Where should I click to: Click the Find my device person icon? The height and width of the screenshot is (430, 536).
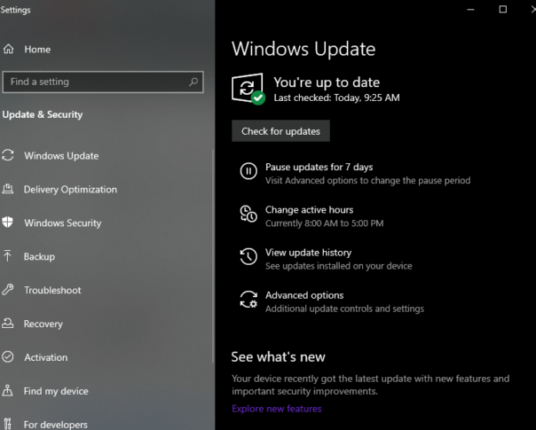coord(8,390)
